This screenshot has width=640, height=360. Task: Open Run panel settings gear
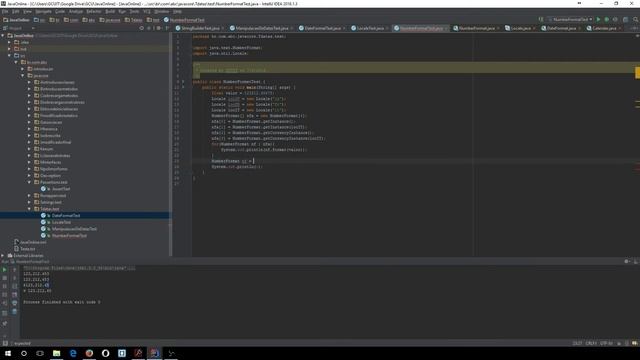click(x=627, y=261)
